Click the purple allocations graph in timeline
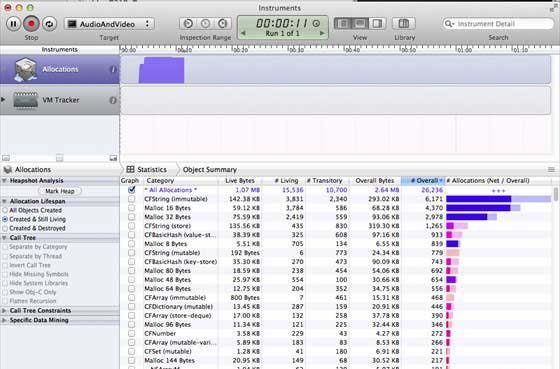The height and width of the screenshot is (369, 560). click(x=161, y=70)
